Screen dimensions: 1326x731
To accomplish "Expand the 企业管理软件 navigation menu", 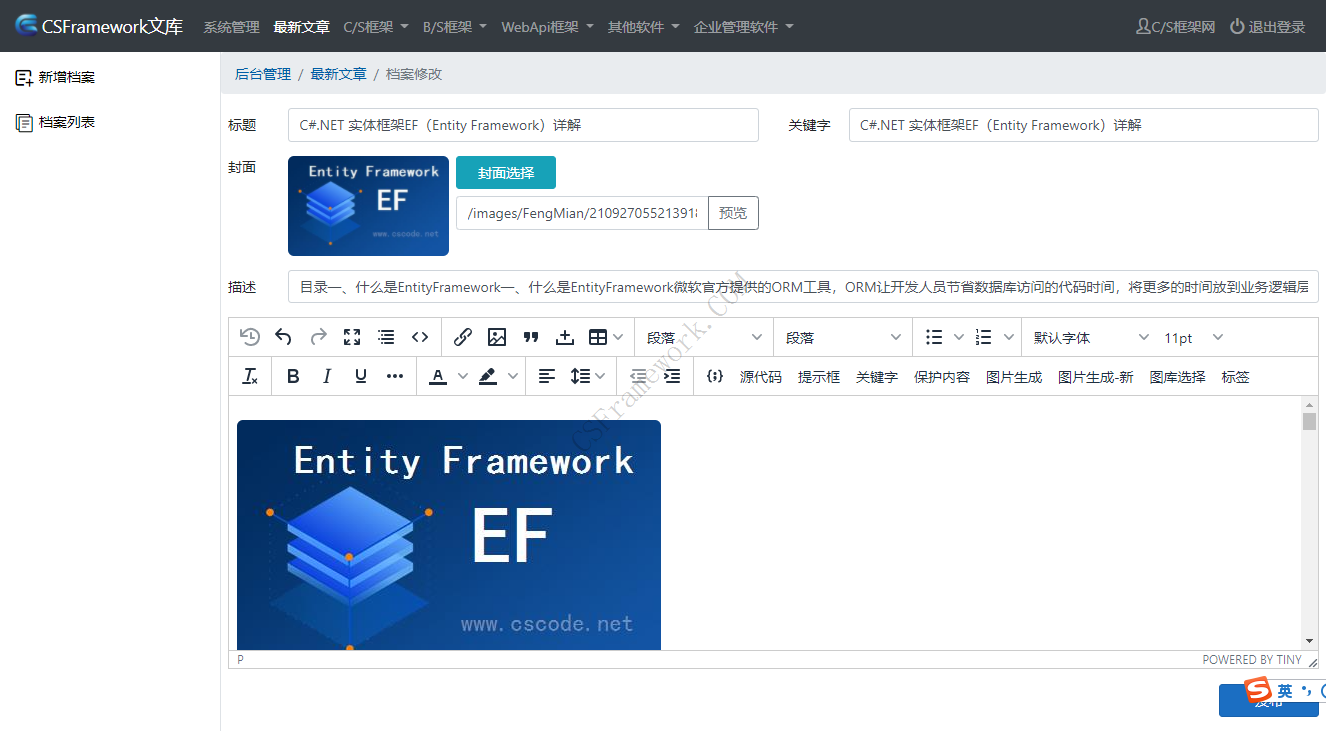I will point(744,27).
